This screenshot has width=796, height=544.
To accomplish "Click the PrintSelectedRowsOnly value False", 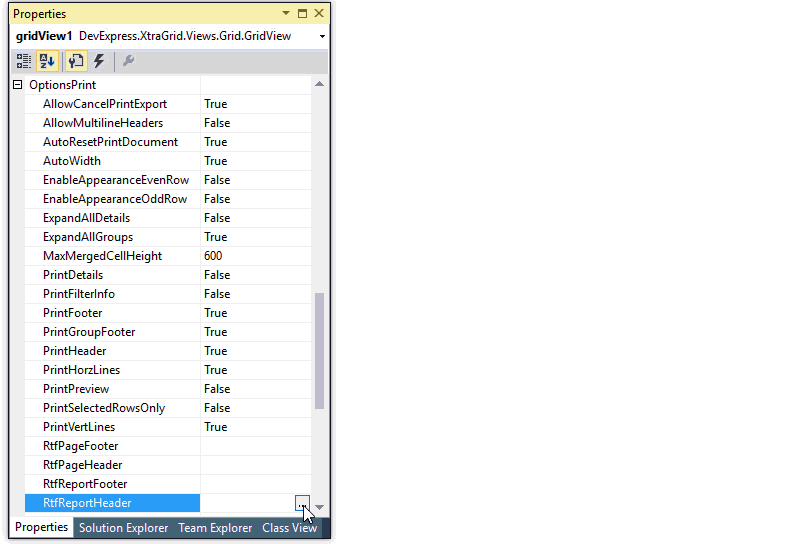I will [x=217, y=408].
